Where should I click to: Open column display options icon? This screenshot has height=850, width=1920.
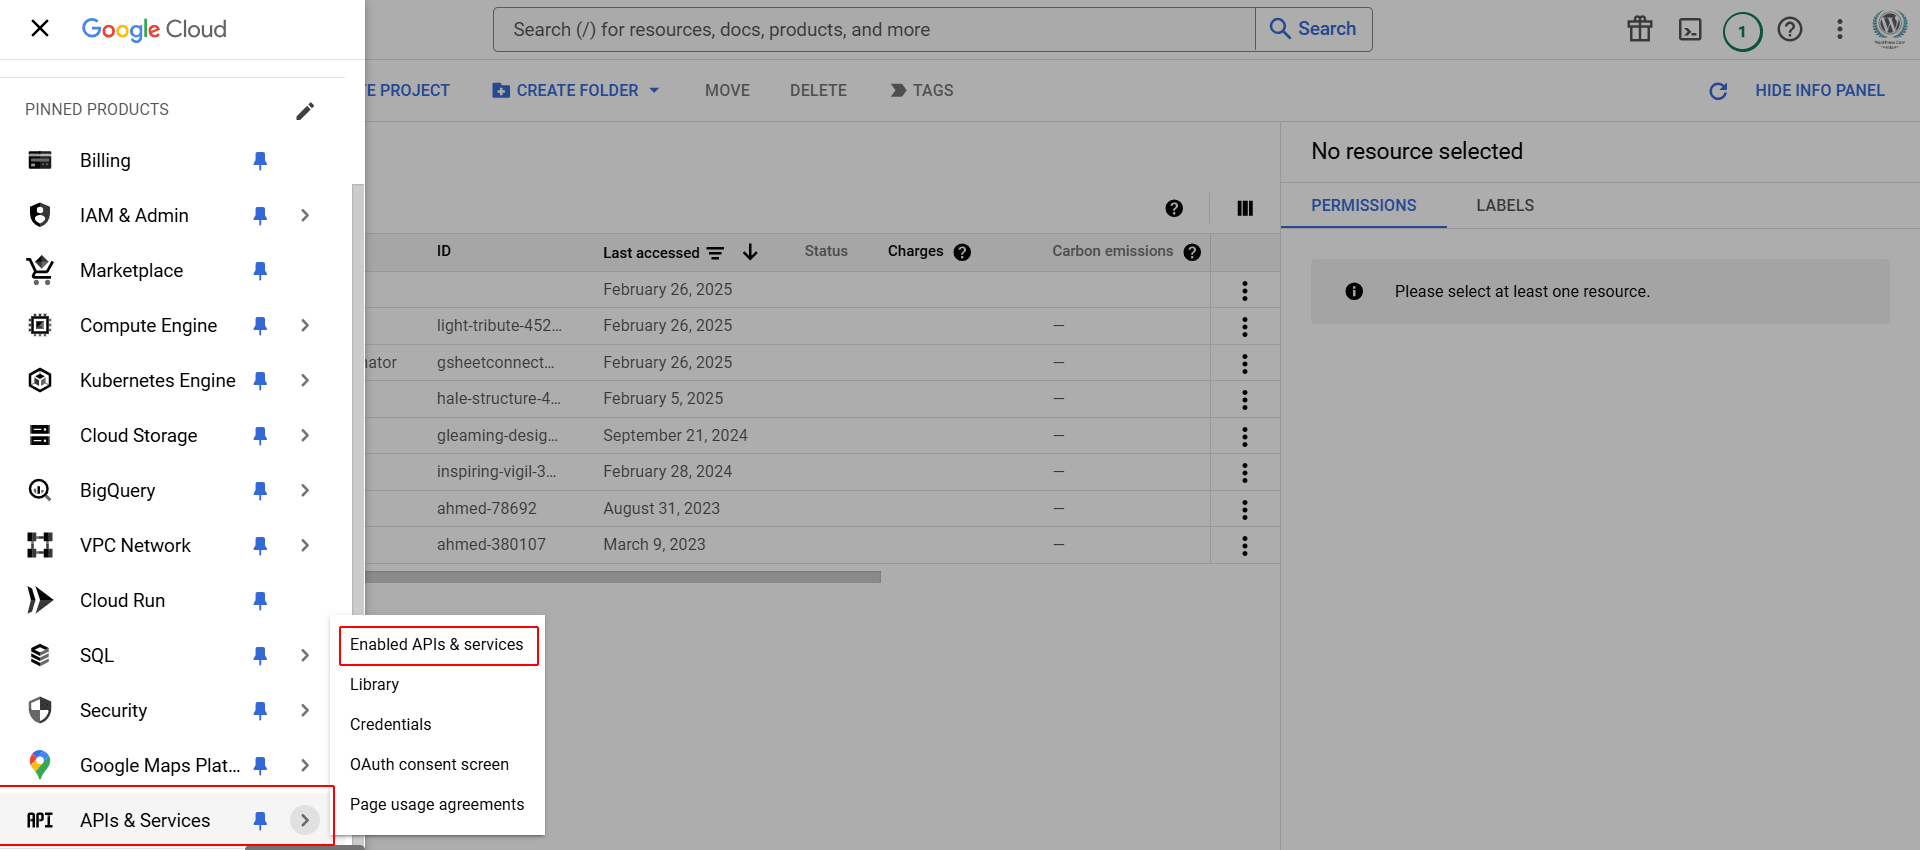[1245, 208]
